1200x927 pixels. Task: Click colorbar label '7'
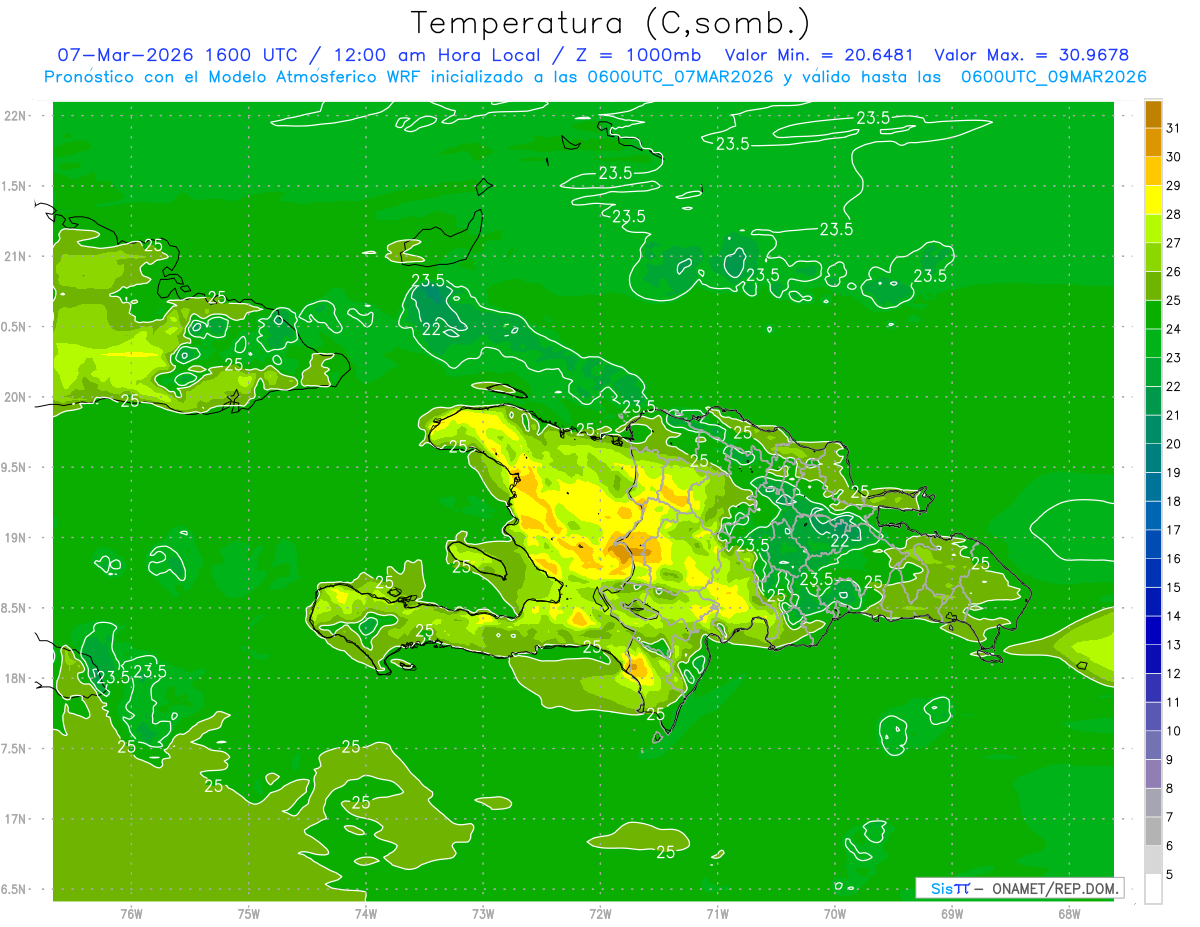pyautogui.click(x=1171, y=817)
